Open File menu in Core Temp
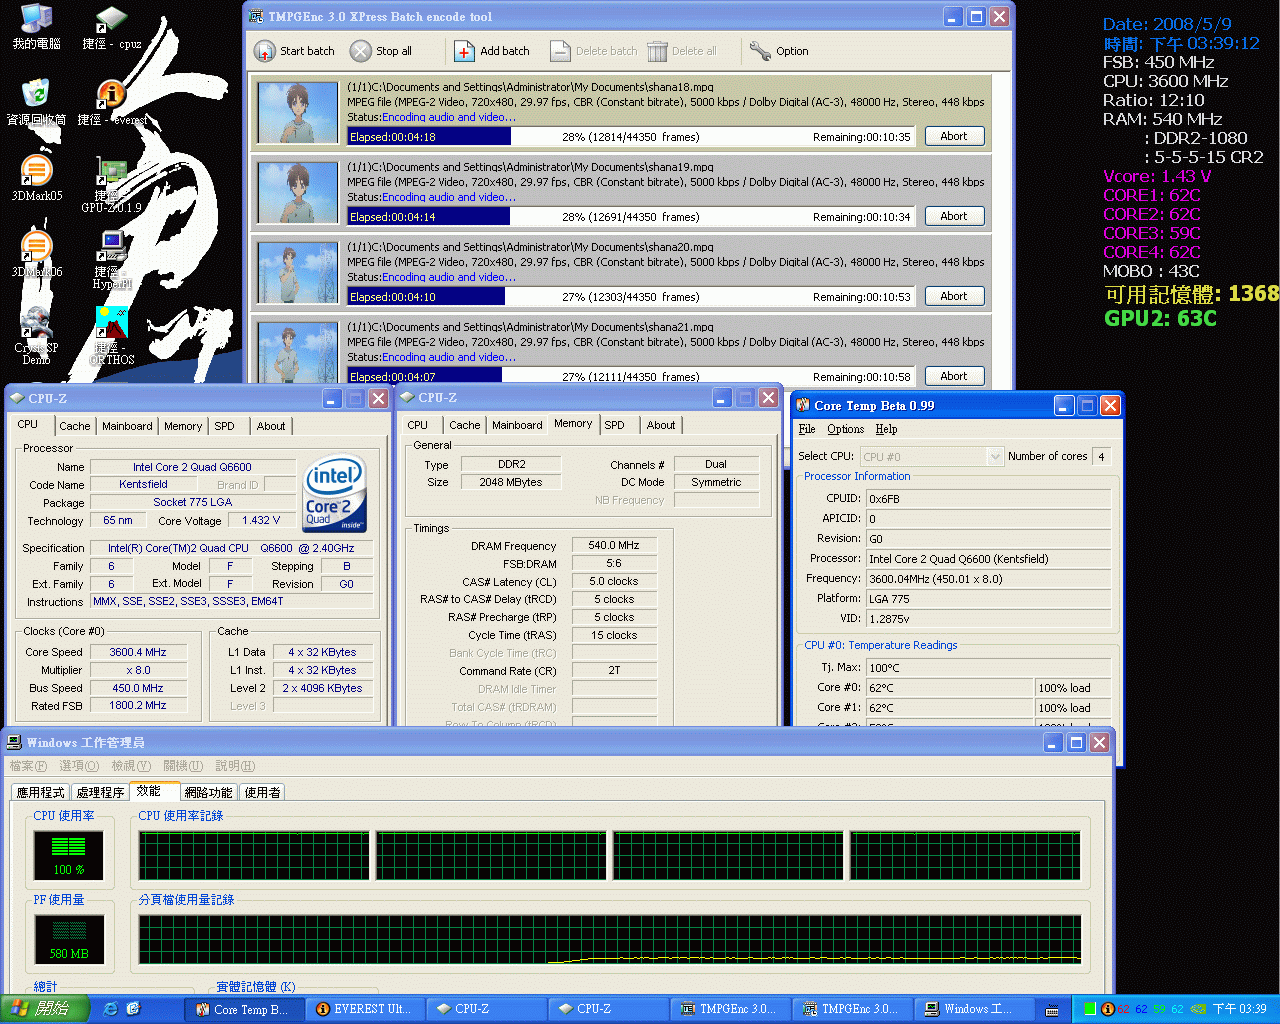The image size is (1280, 1024). click(807, 429)
